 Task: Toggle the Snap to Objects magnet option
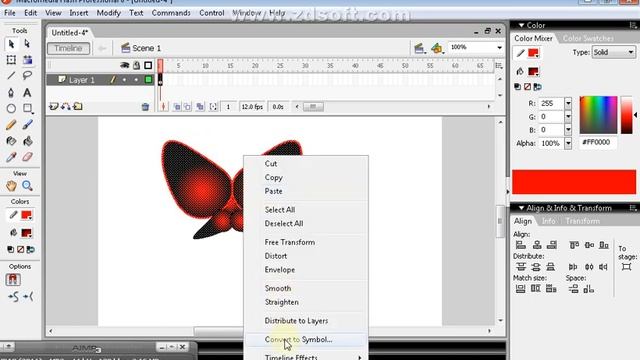(13, 280)
